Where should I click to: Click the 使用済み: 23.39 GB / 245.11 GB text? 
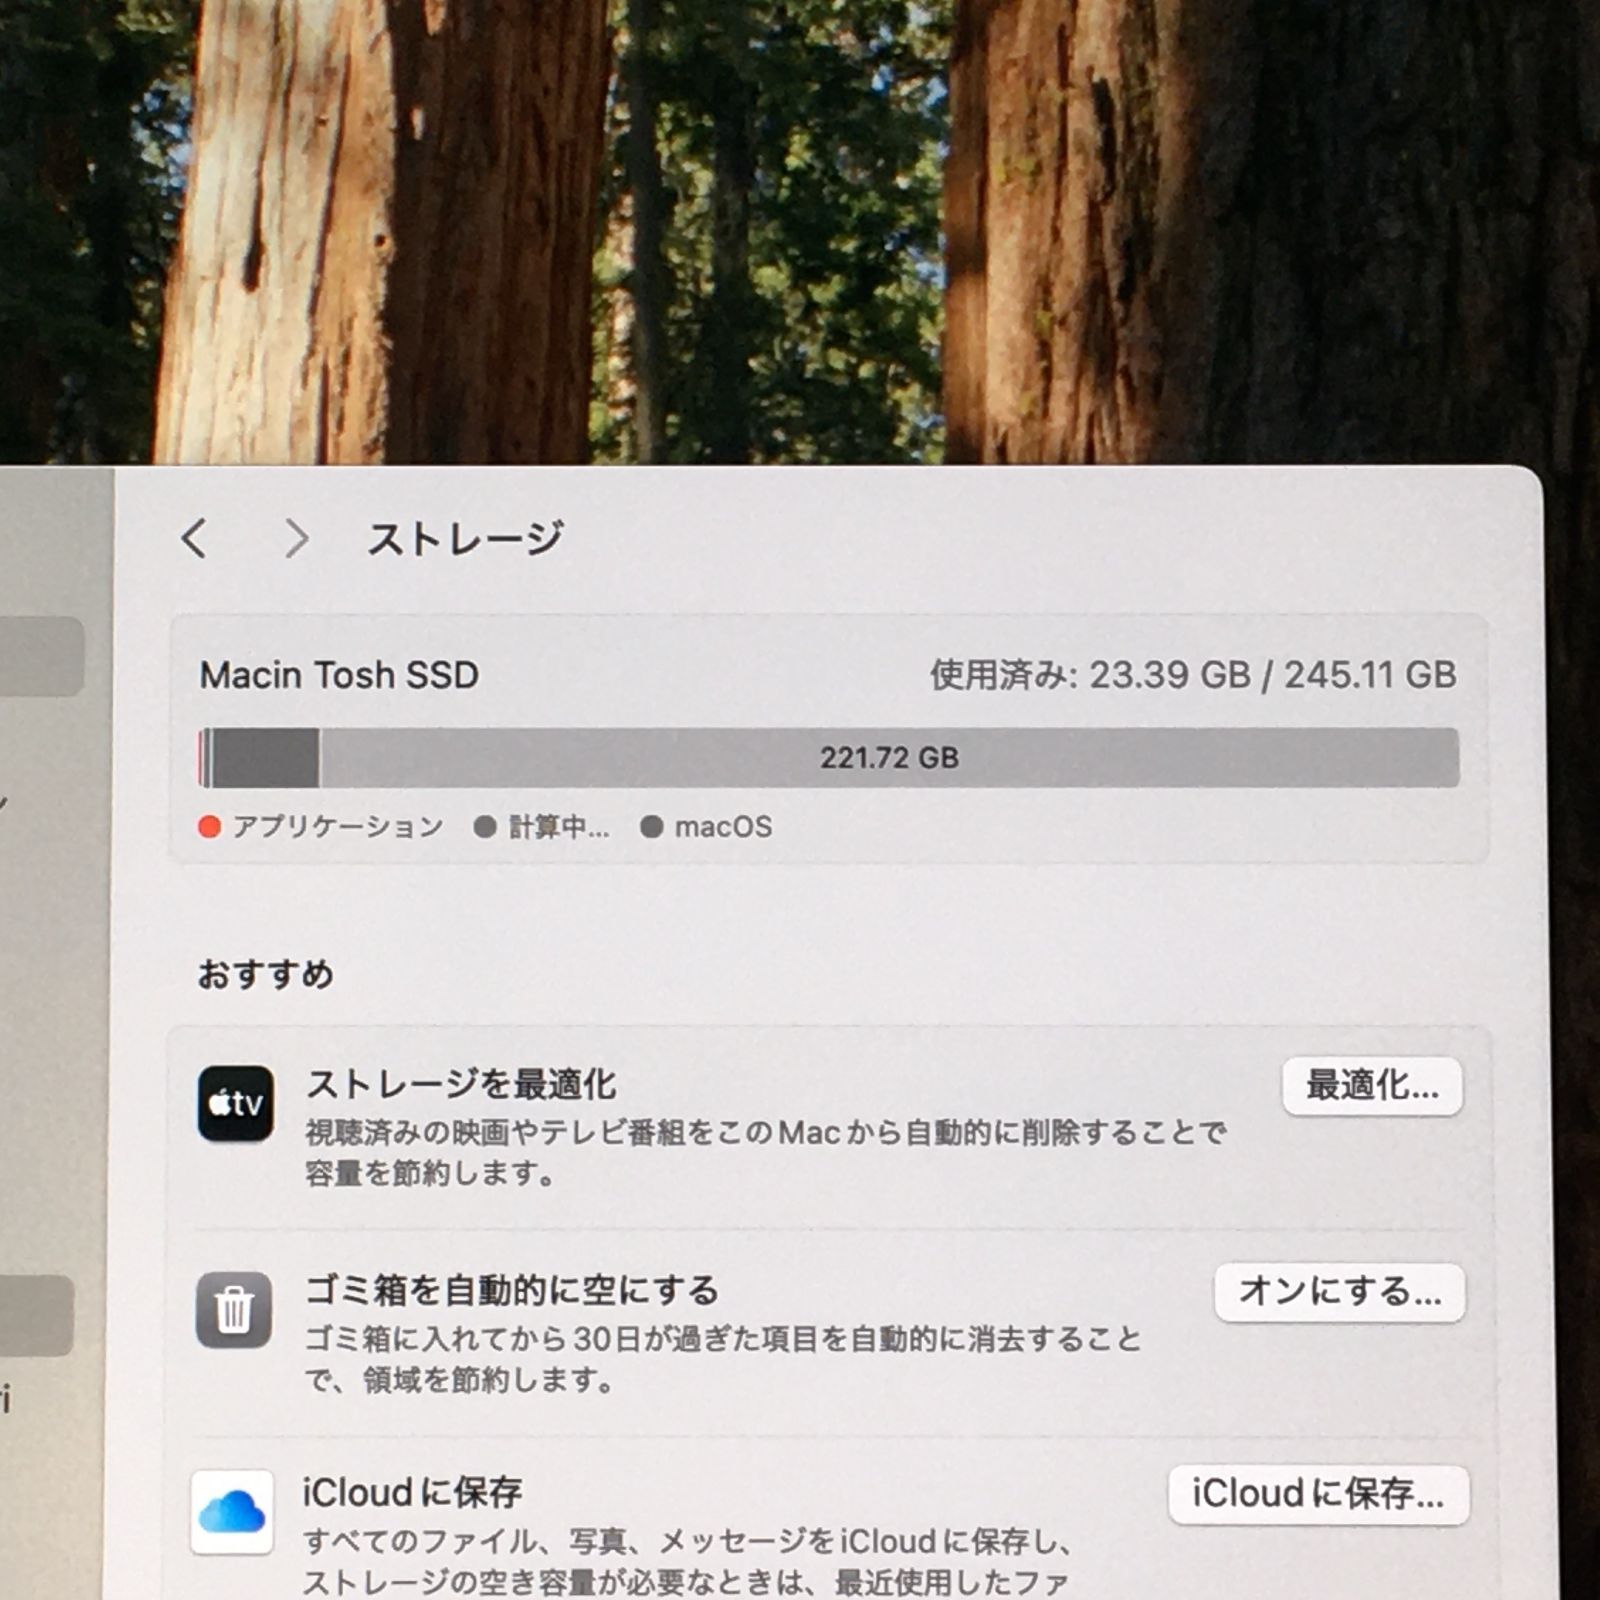(x=1193, y=675)
